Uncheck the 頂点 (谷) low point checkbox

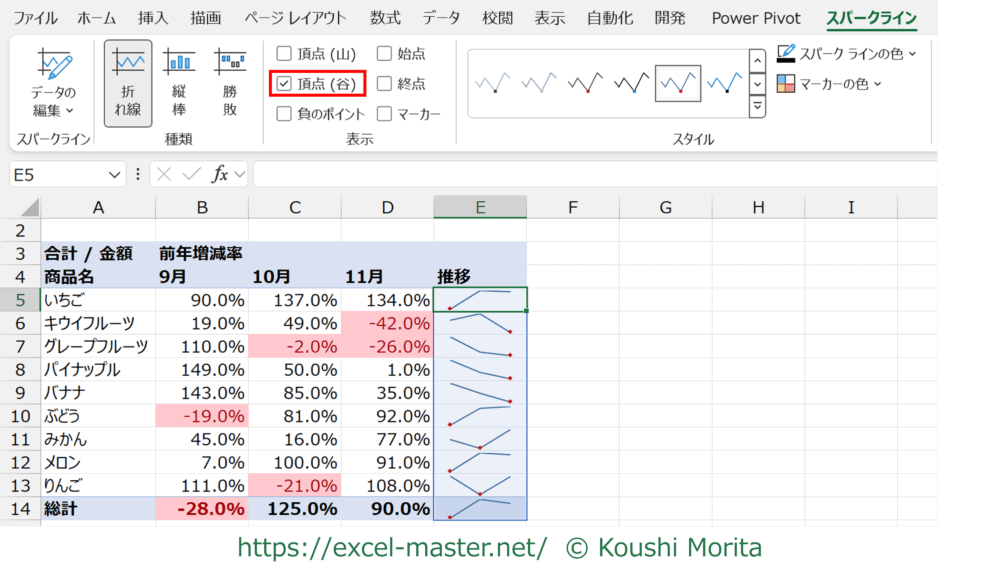pyautogui.click(x=285, y=84)
